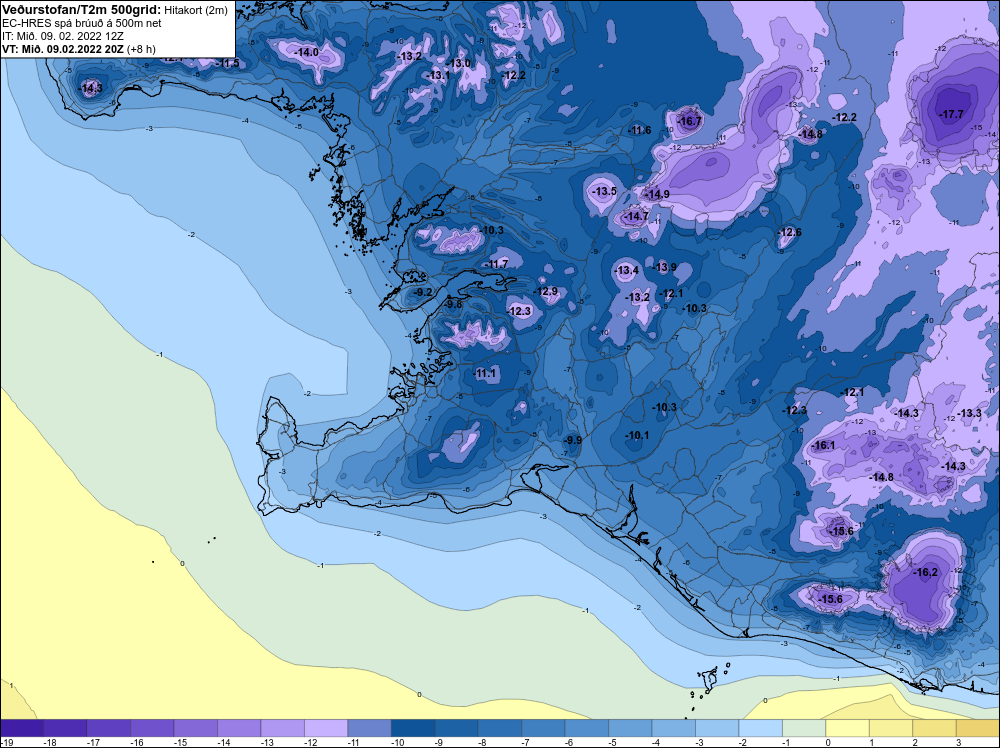
Task: Click the legend swatch between -10 and -9
Action: tap(413, 728)
